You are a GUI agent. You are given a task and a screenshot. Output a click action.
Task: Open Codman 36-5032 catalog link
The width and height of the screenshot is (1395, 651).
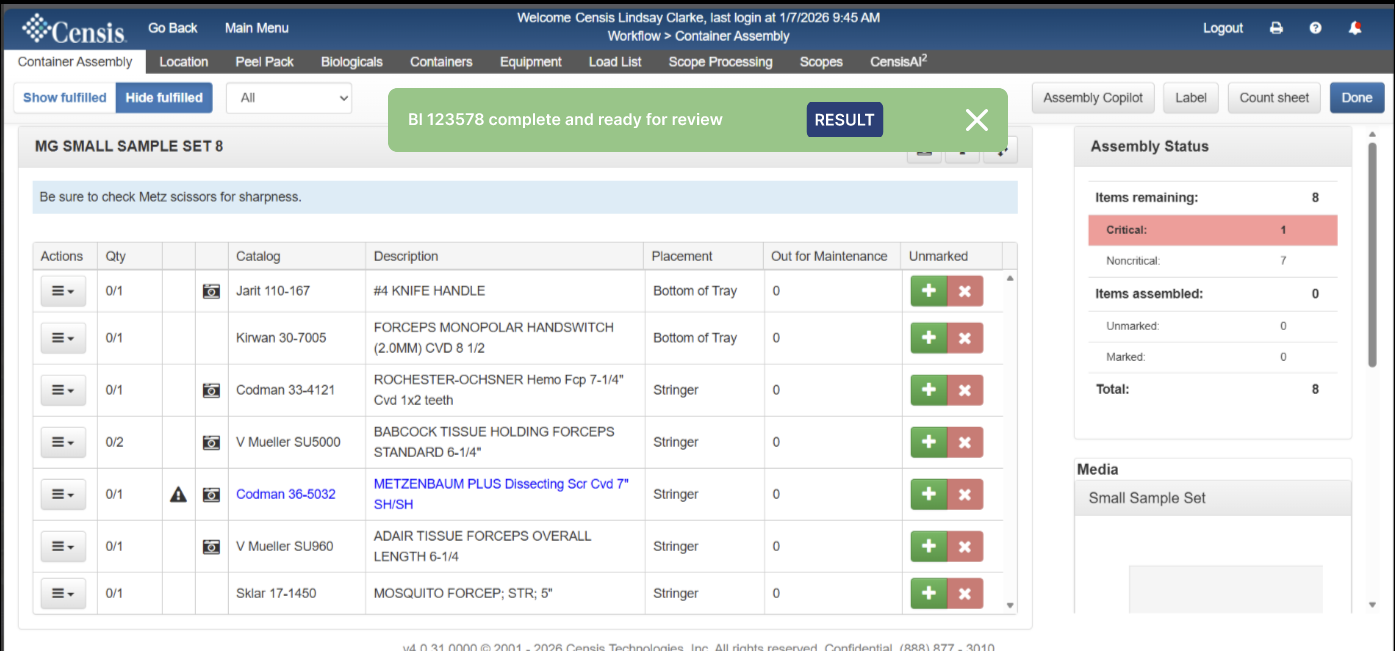coord(286,494)
